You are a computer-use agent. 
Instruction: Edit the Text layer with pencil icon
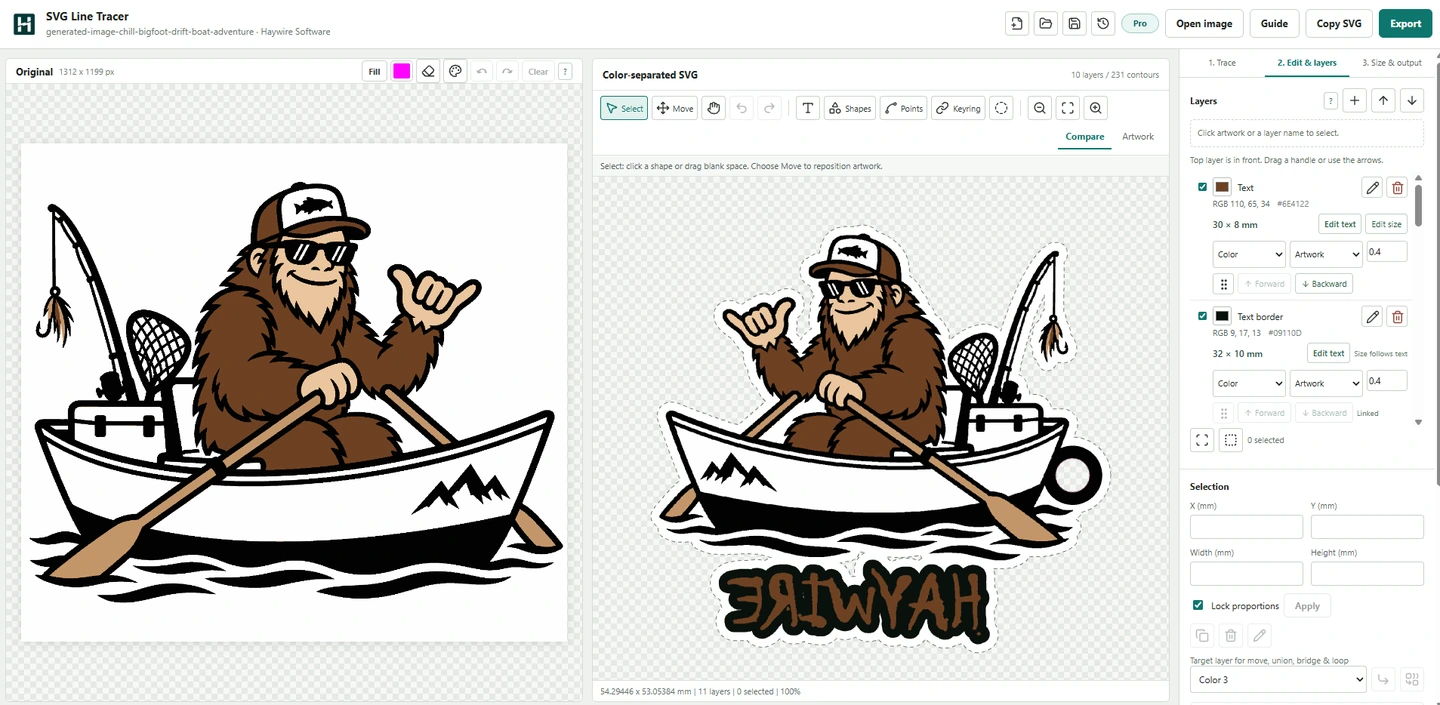point(1373,187)
